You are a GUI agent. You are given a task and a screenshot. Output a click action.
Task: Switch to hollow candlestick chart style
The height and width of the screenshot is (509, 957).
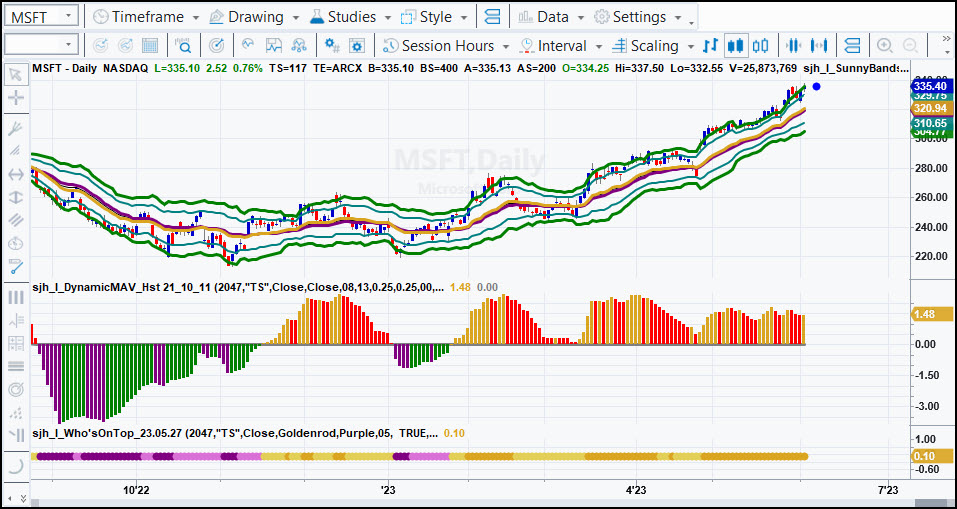[x=760, y=46]
